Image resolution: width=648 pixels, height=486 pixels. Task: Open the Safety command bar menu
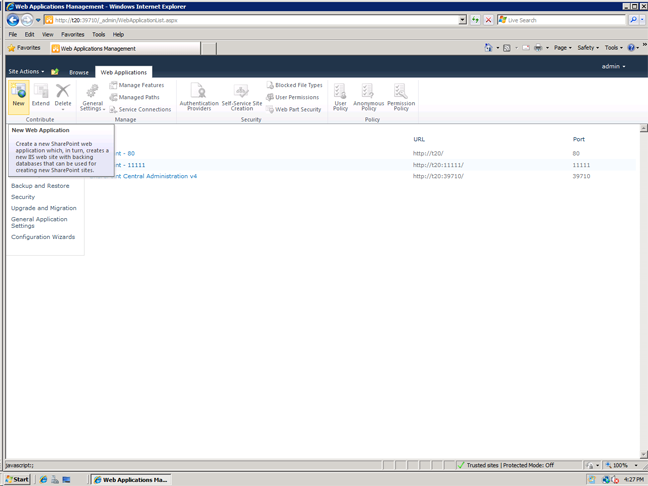(x=588, y=48)
